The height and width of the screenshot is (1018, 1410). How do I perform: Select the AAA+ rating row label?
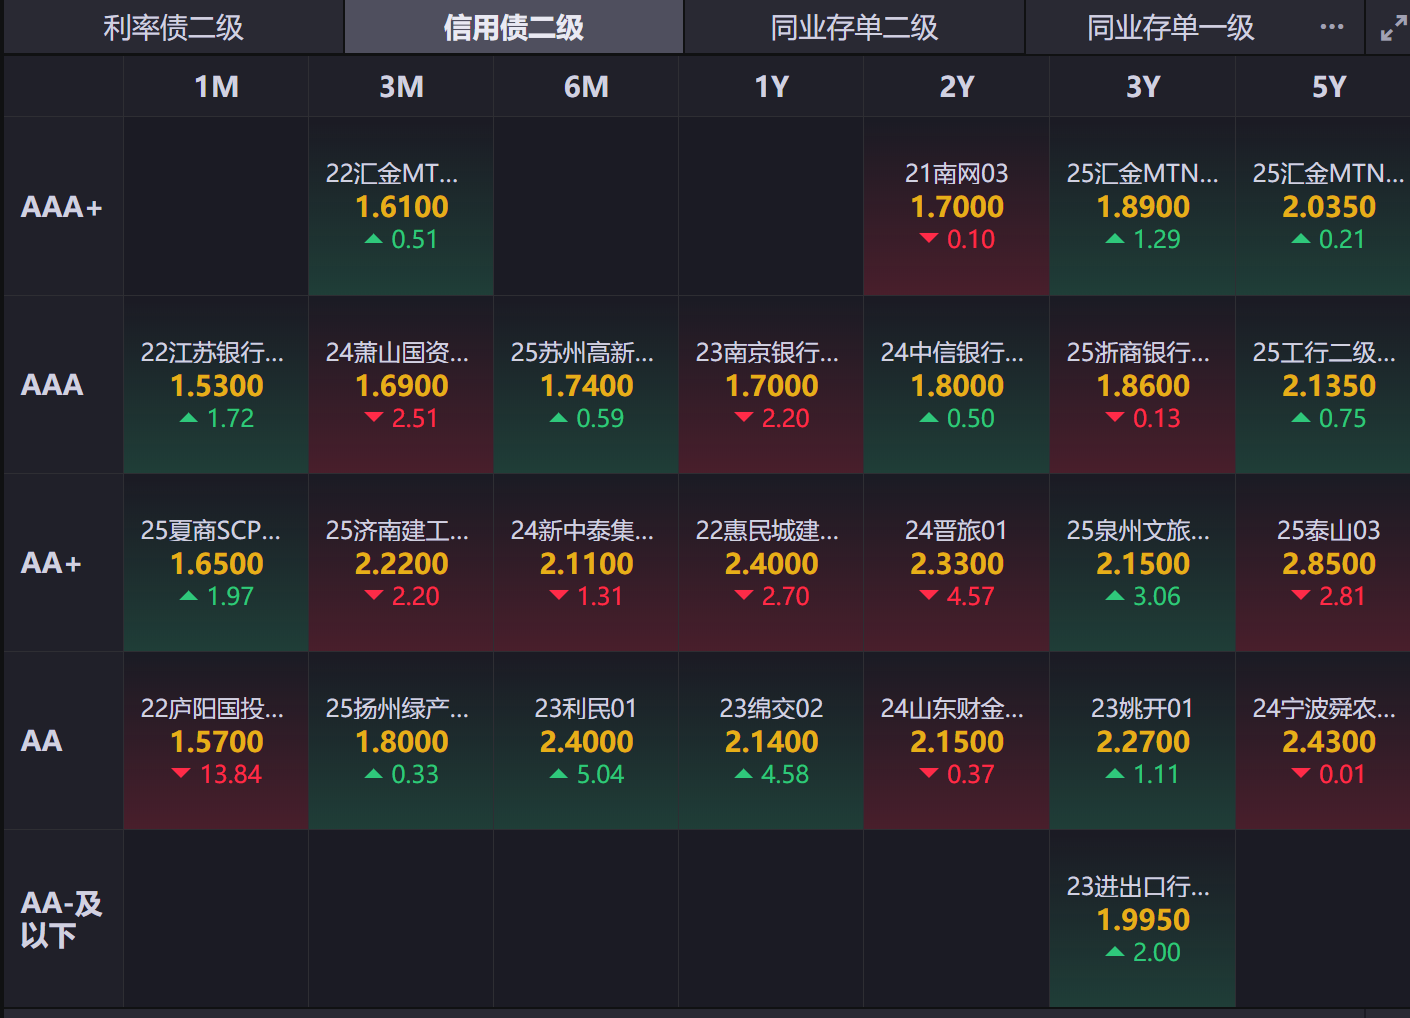pyautogui.click(x=62, y=207)
